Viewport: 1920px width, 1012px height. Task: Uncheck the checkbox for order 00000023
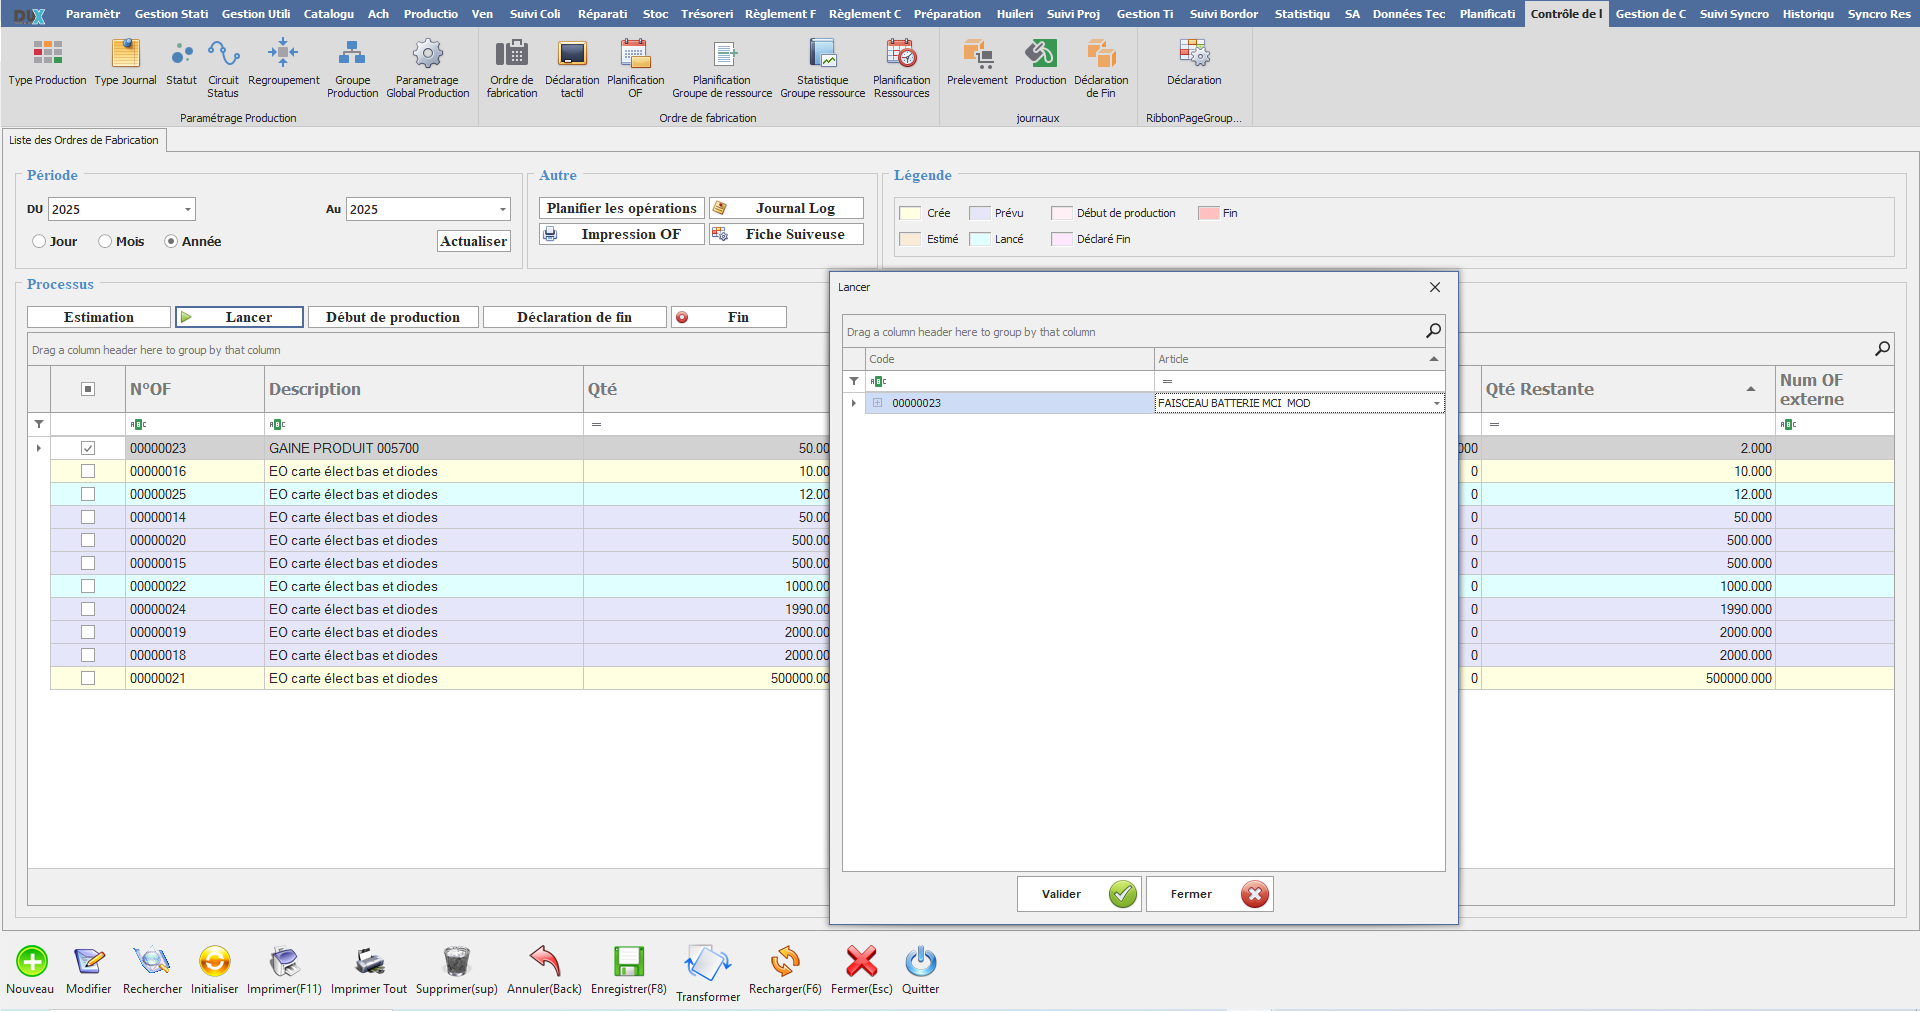click(x=88, y=448)
